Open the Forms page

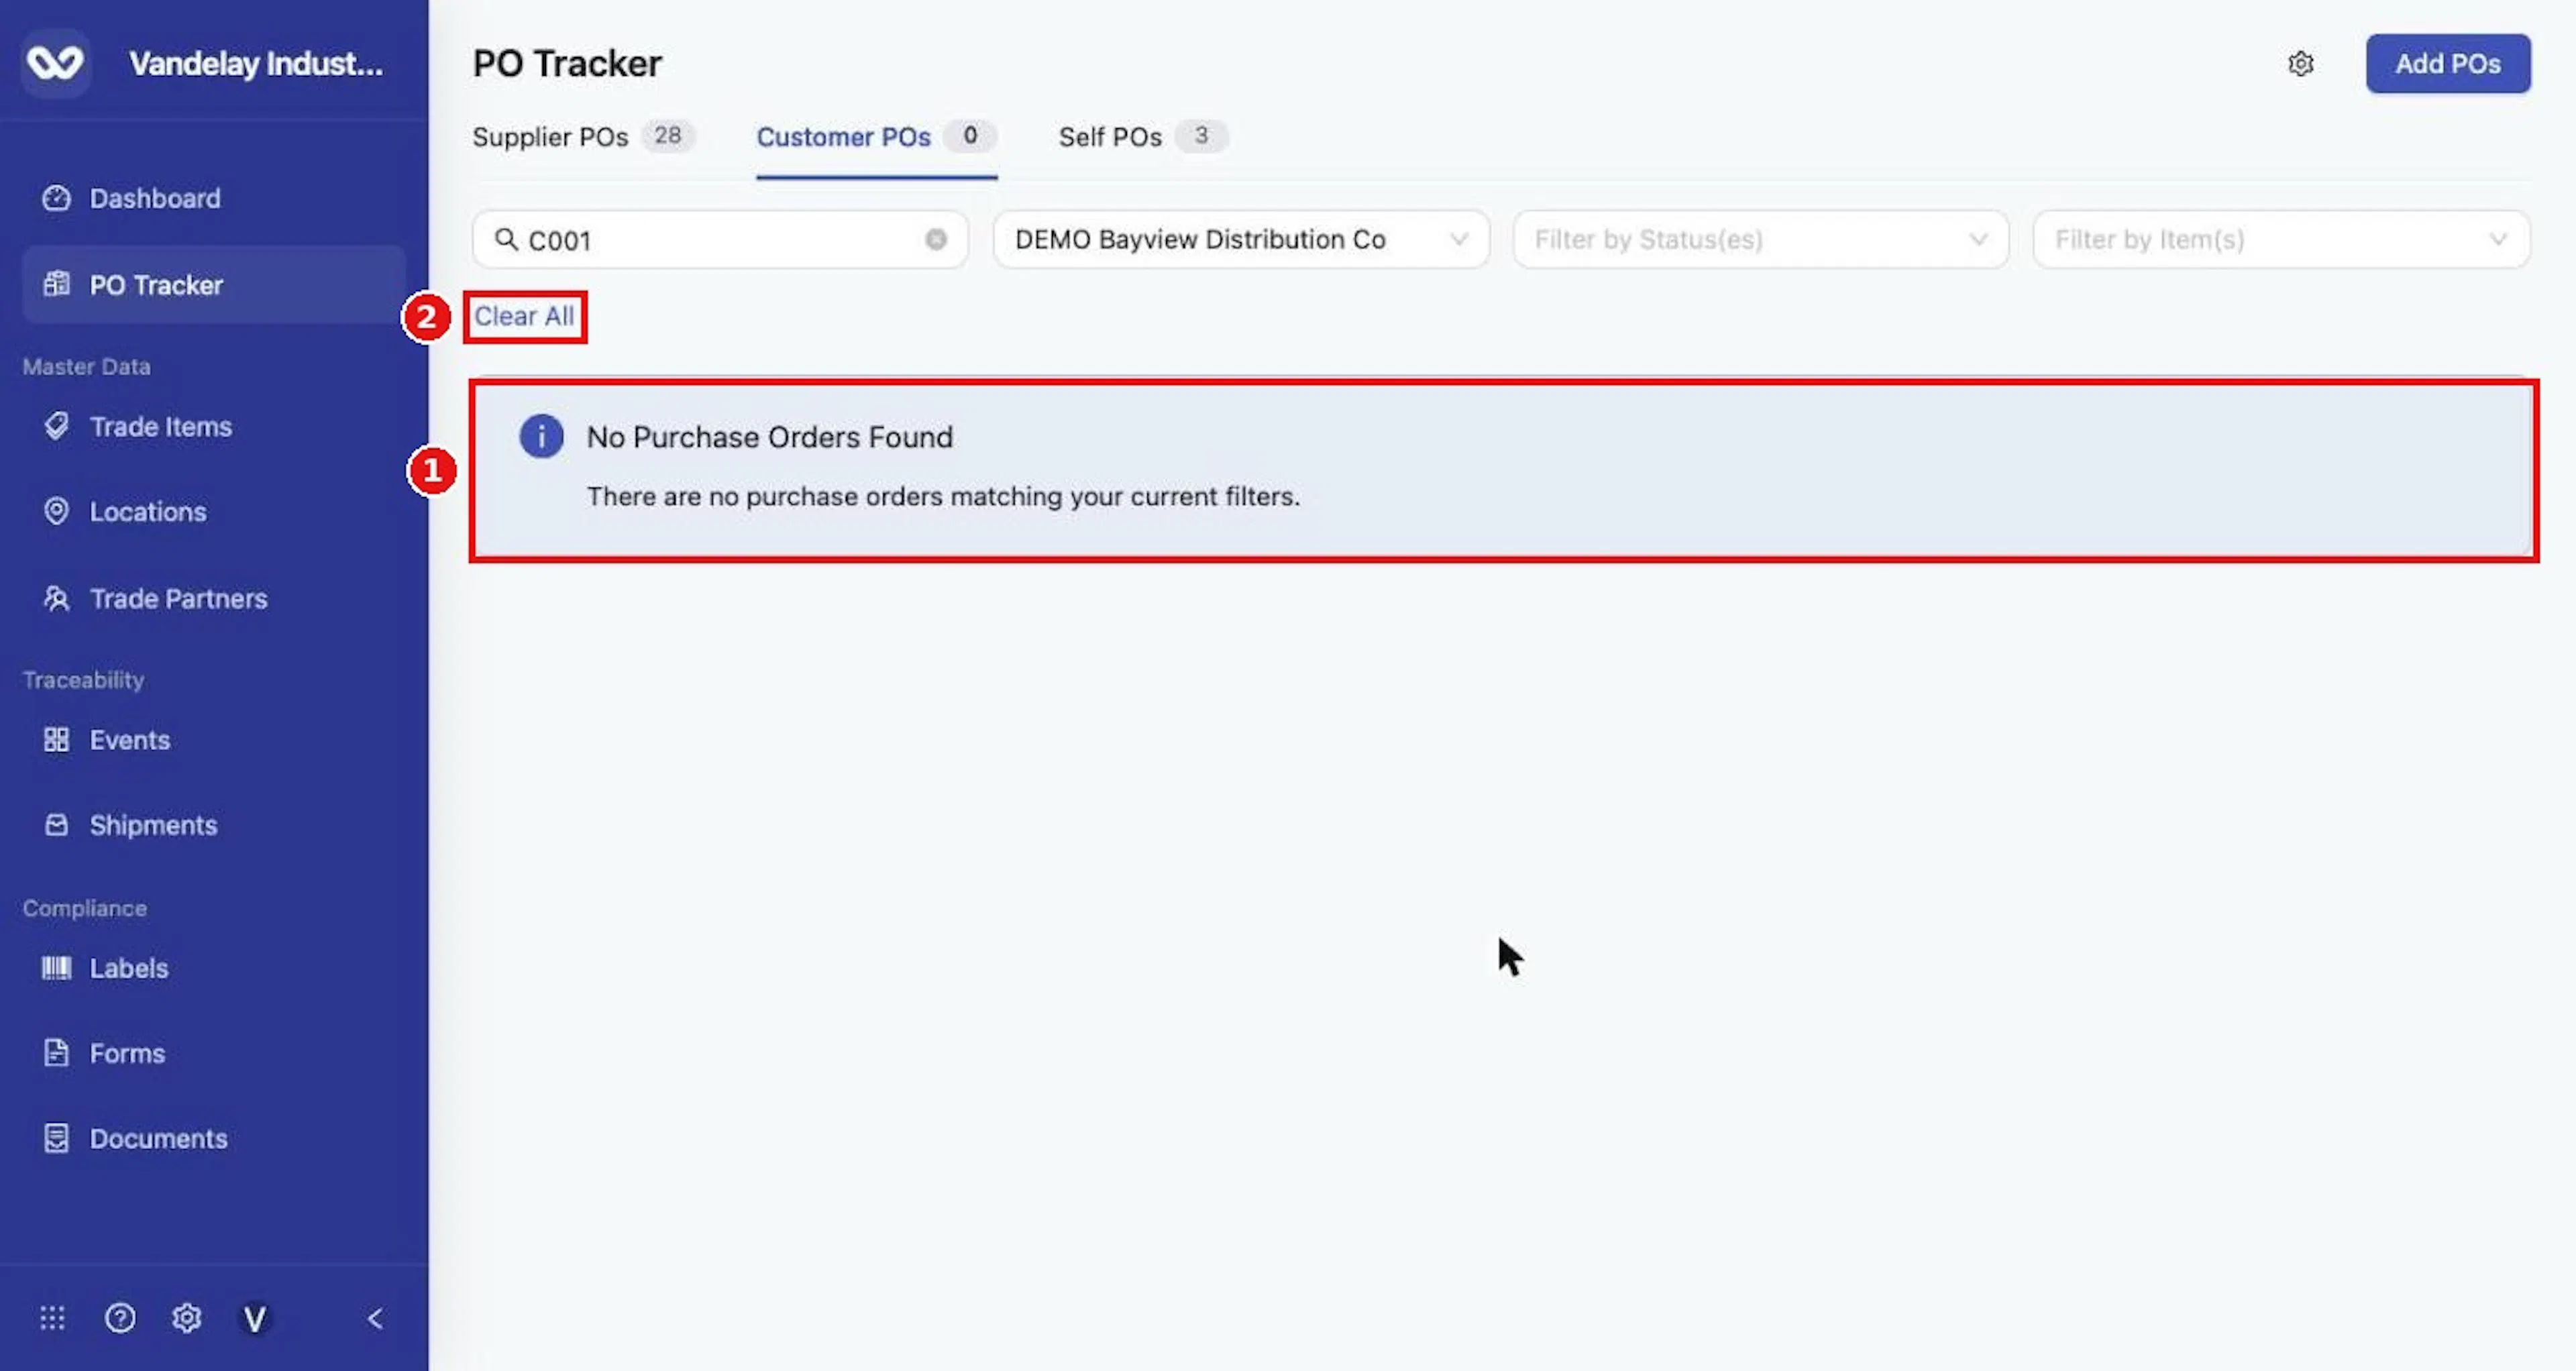[213, 1053]
